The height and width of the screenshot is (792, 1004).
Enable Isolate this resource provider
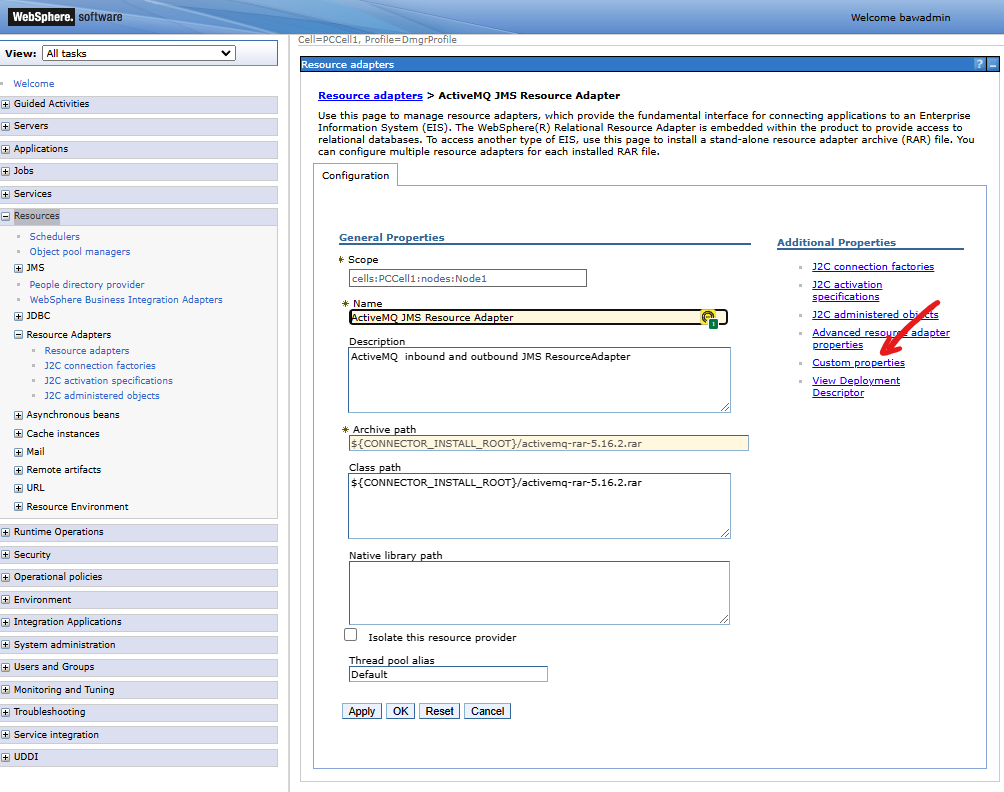(x=351, y=634)
